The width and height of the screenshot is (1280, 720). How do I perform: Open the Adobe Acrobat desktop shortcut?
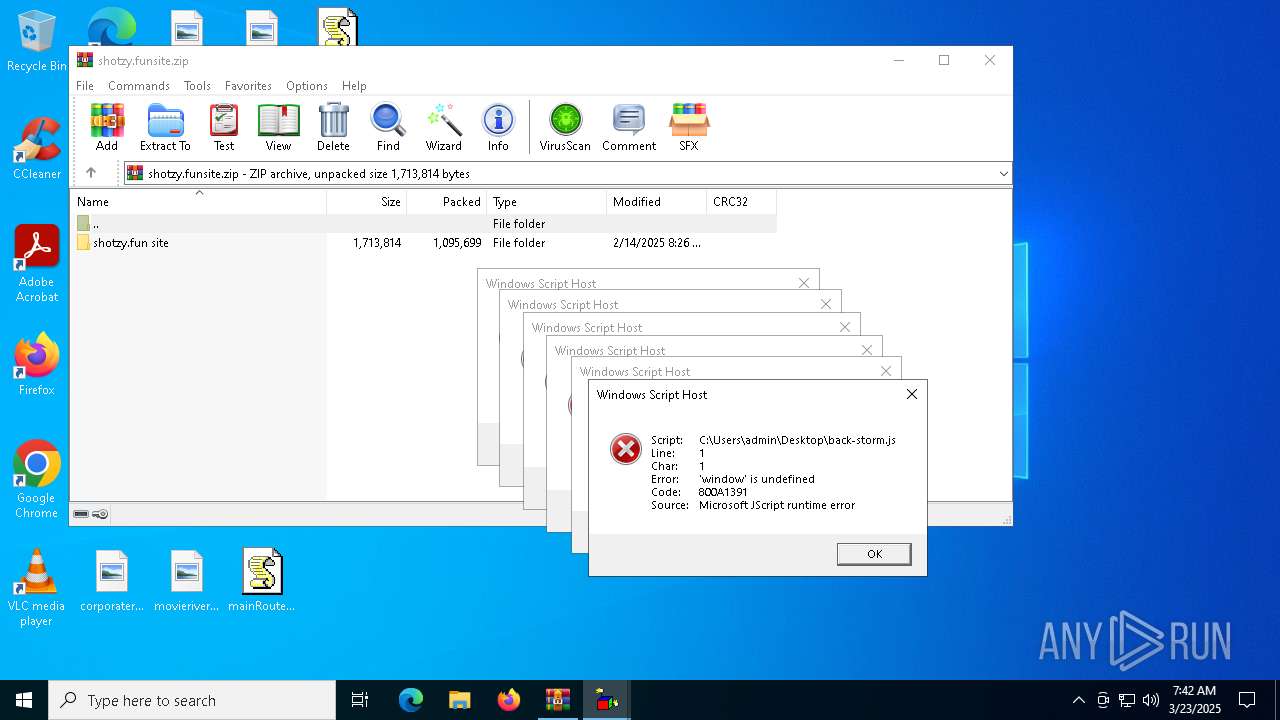(x=37, y=264)
